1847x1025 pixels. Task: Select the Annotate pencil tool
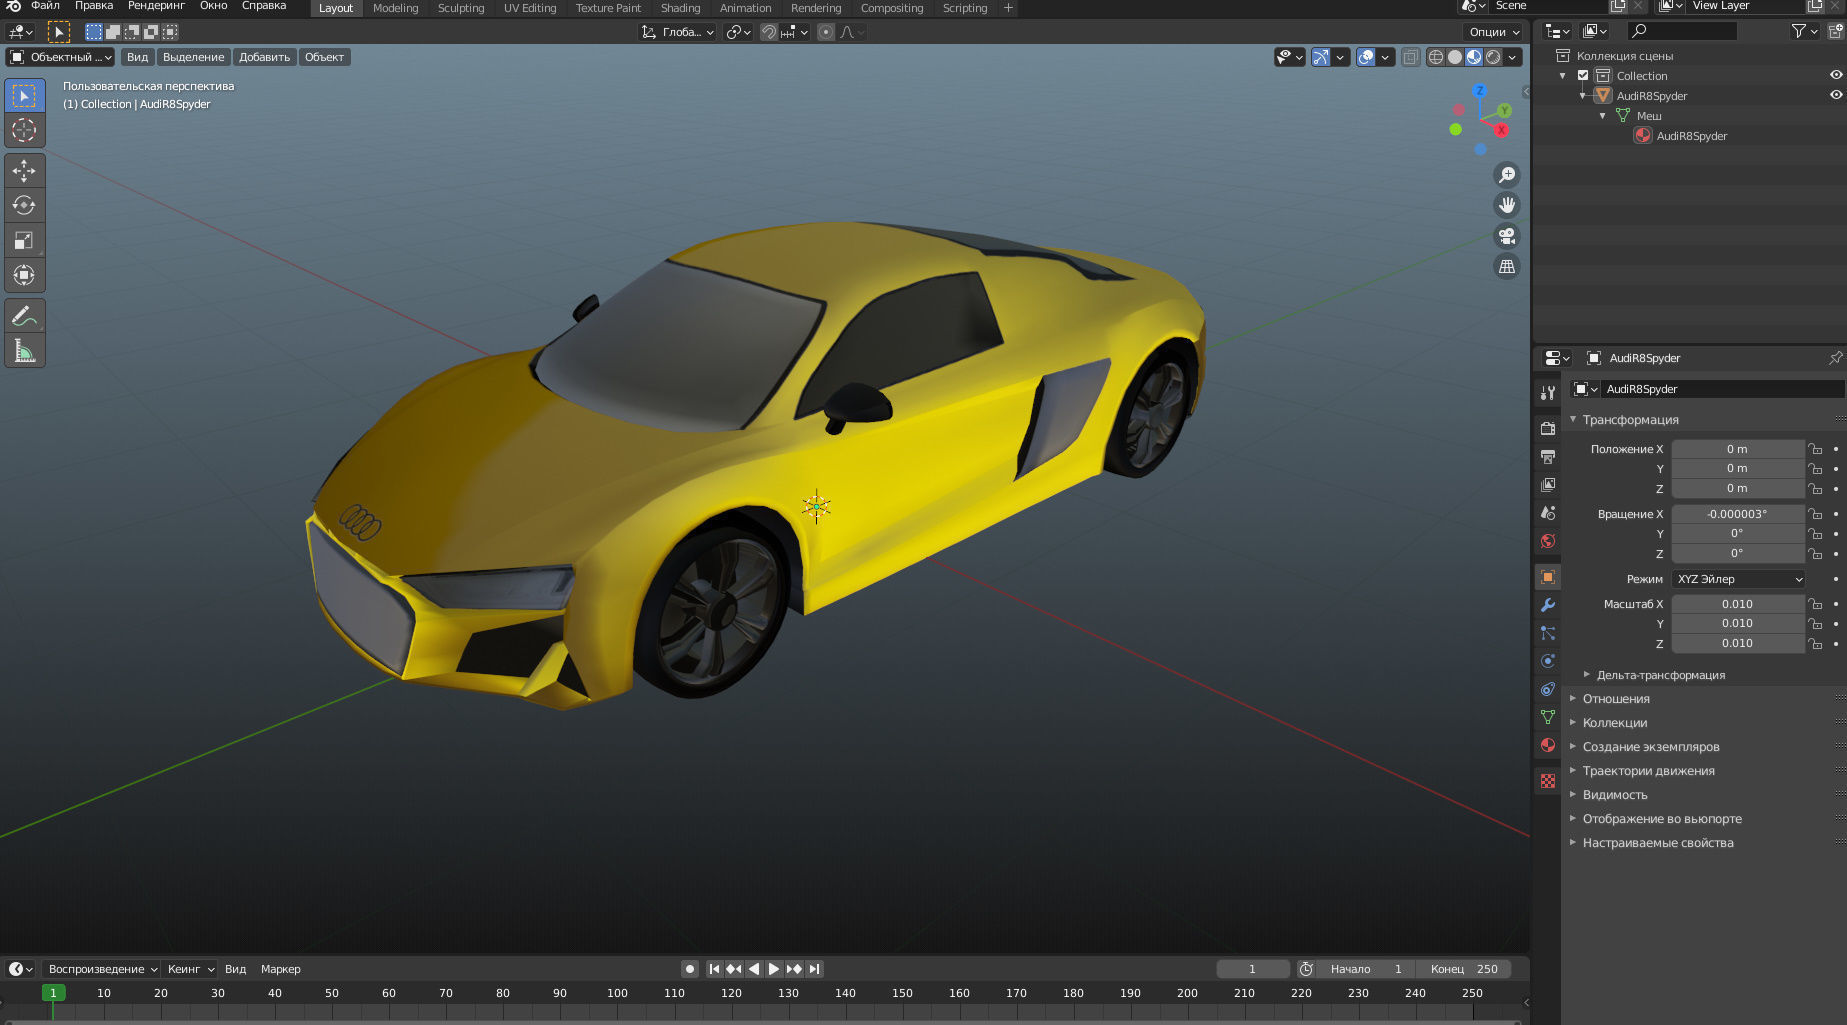(x=24, y=316)
